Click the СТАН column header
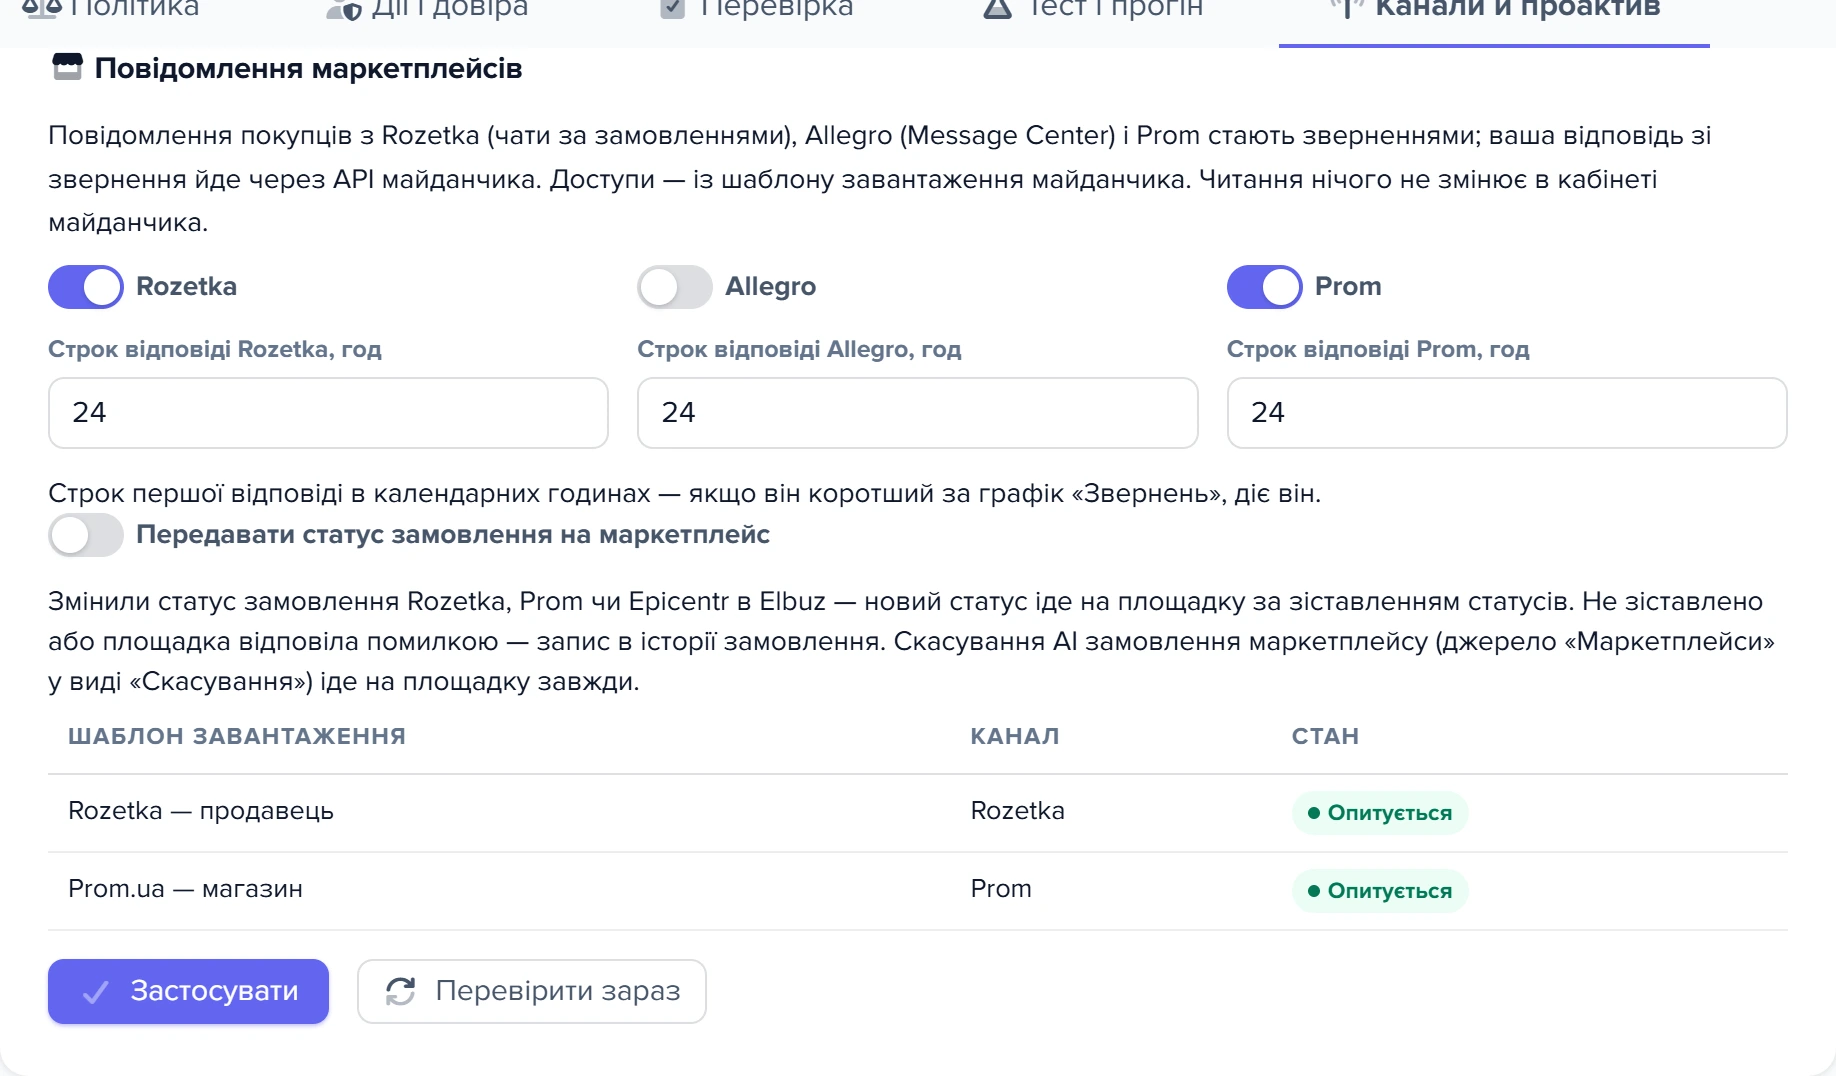 tap(1325, 736)
